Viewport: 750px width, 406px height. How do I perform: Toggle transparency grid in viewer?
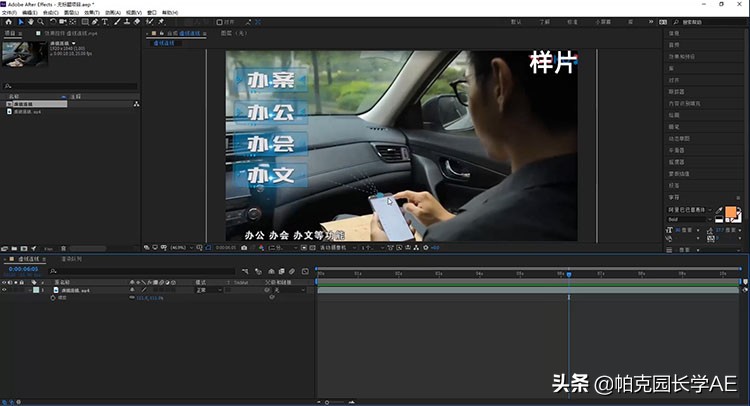(312, 248)
